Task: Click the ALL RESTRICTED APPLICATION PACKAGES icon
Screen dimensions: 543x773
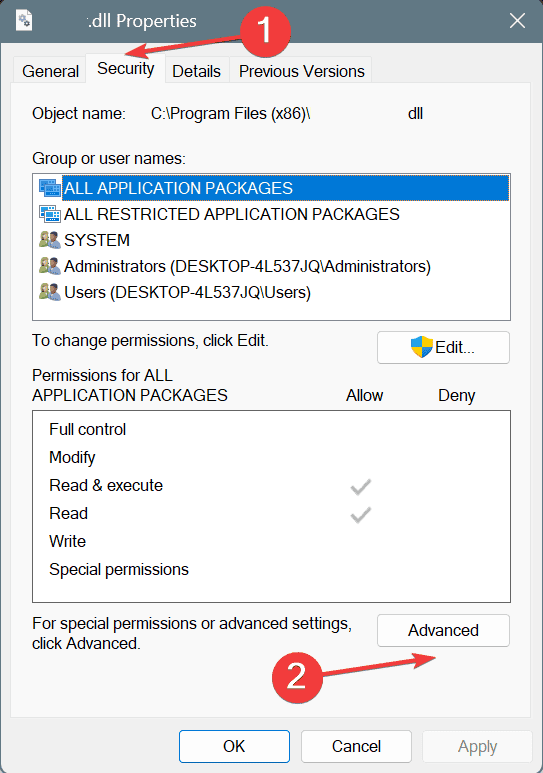Action: click(50, 214)
